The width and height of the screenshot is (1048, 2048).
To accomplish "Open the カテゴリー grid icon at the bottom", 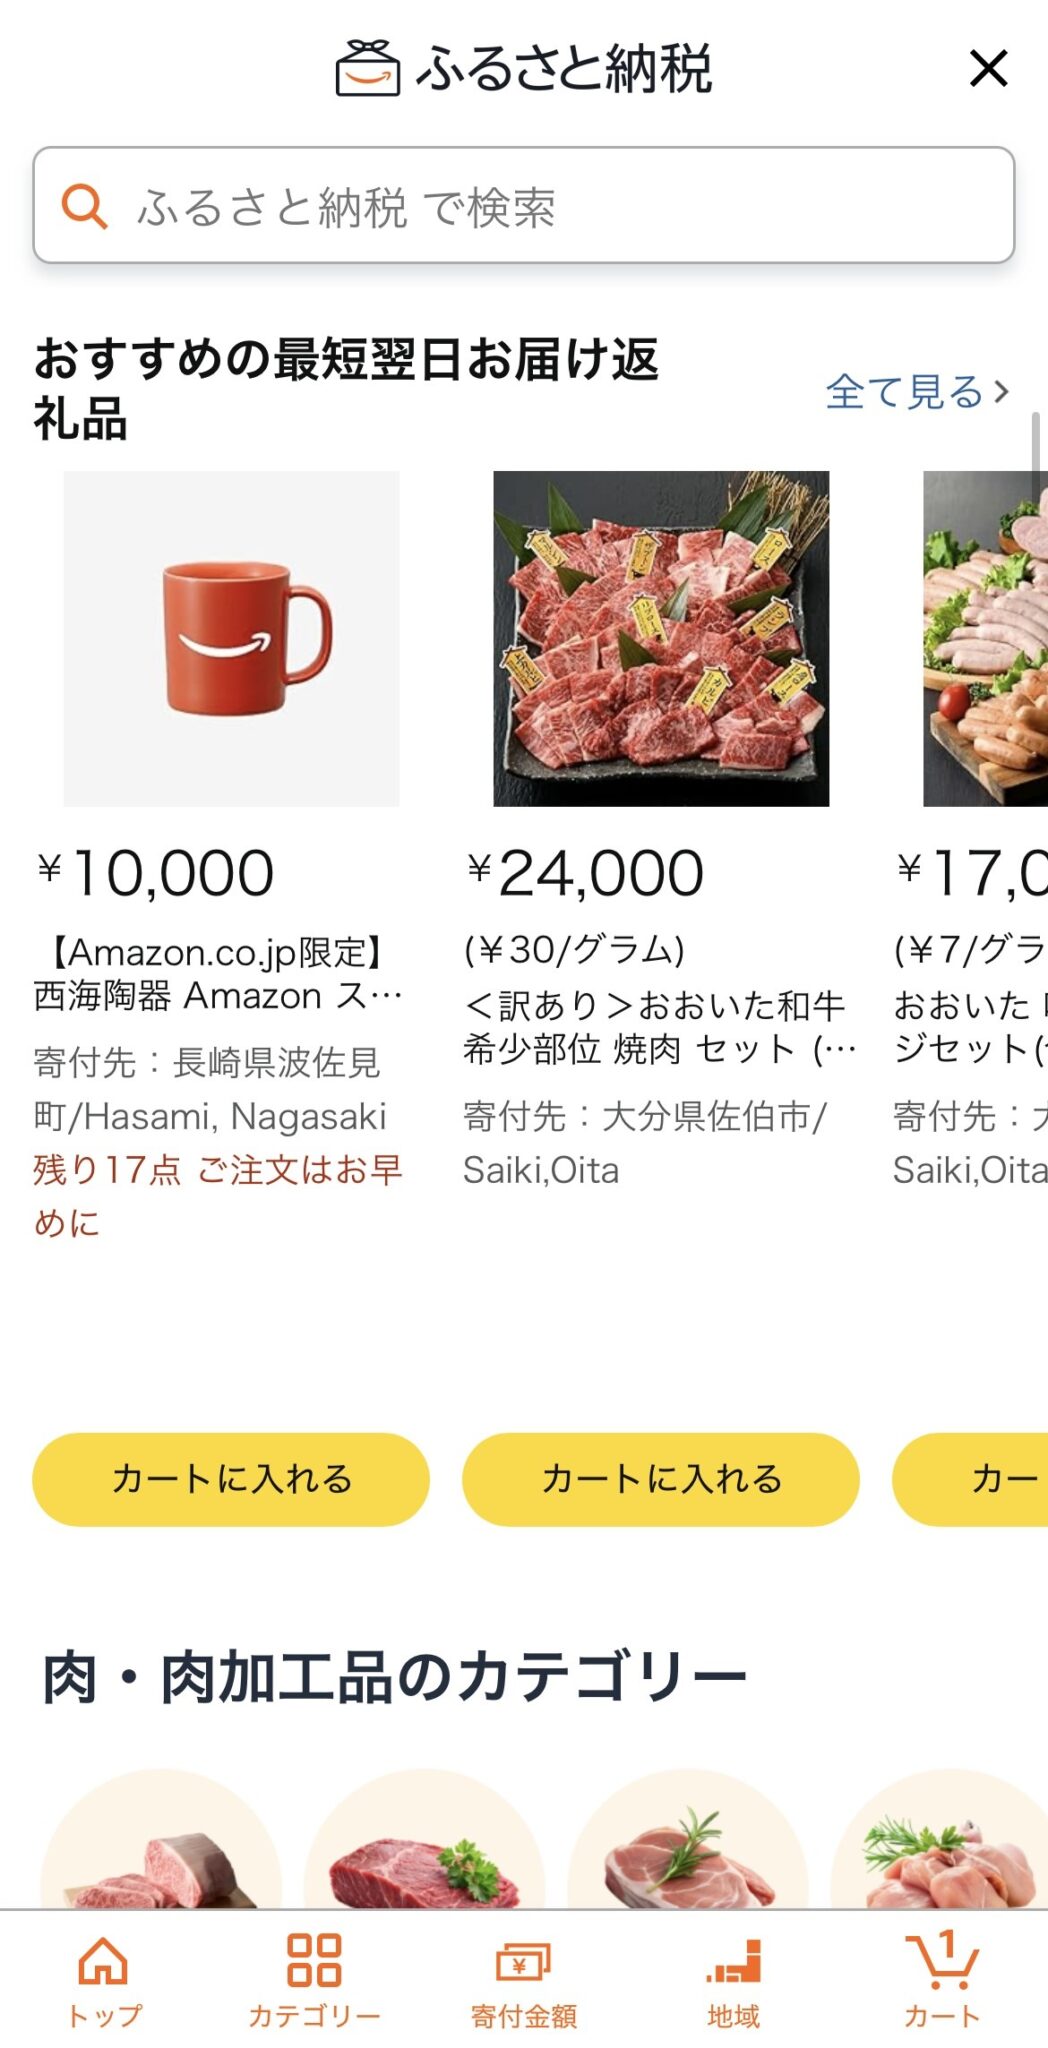I will (x=313, y=1961).
